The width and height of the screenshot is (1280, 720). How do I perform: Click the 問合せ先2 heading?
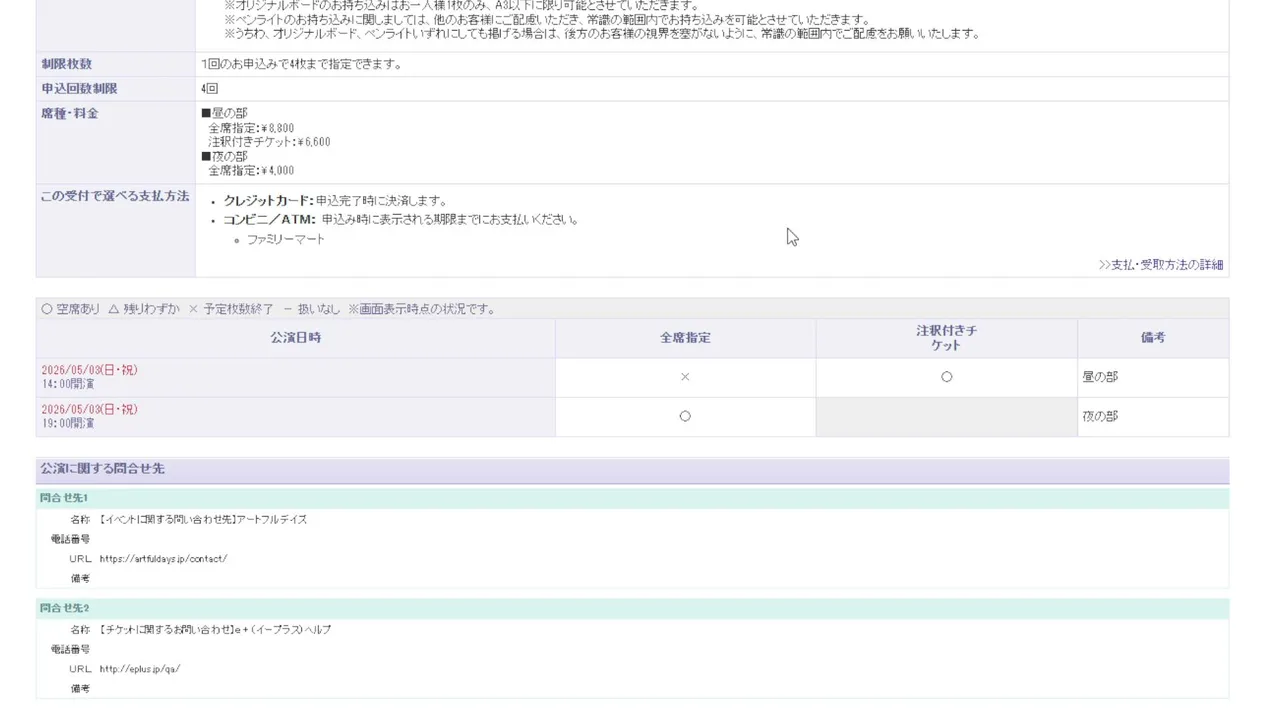pos(64,608)
